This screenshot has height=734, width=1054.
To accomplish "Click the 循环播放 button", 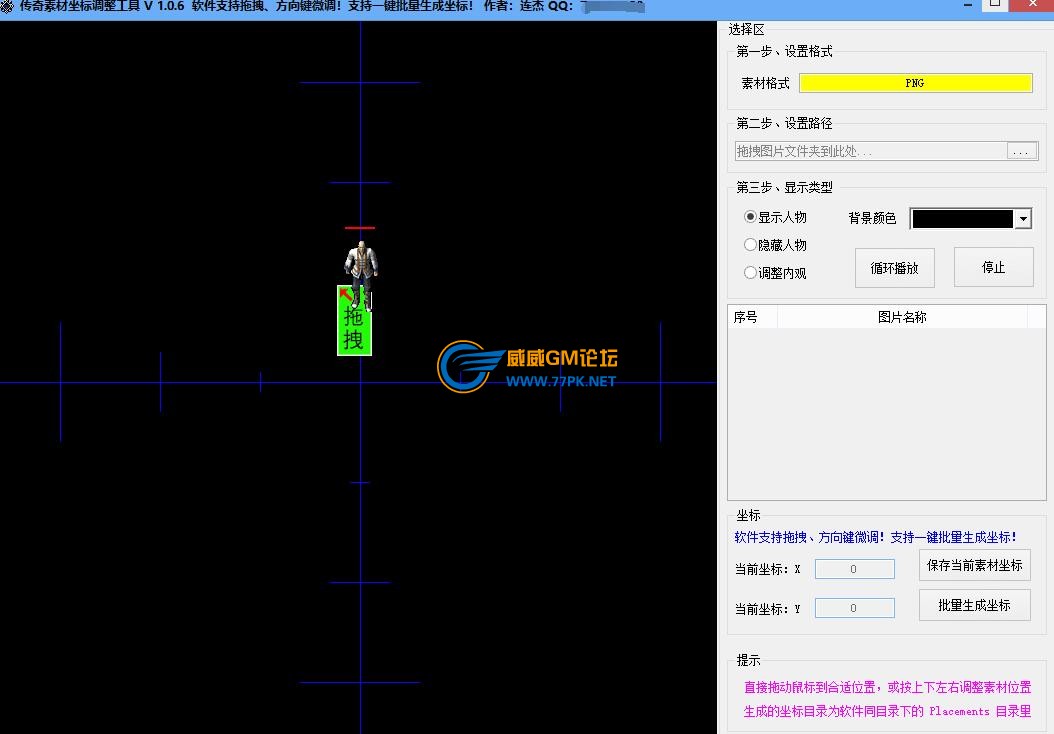I will coord(894,268).
